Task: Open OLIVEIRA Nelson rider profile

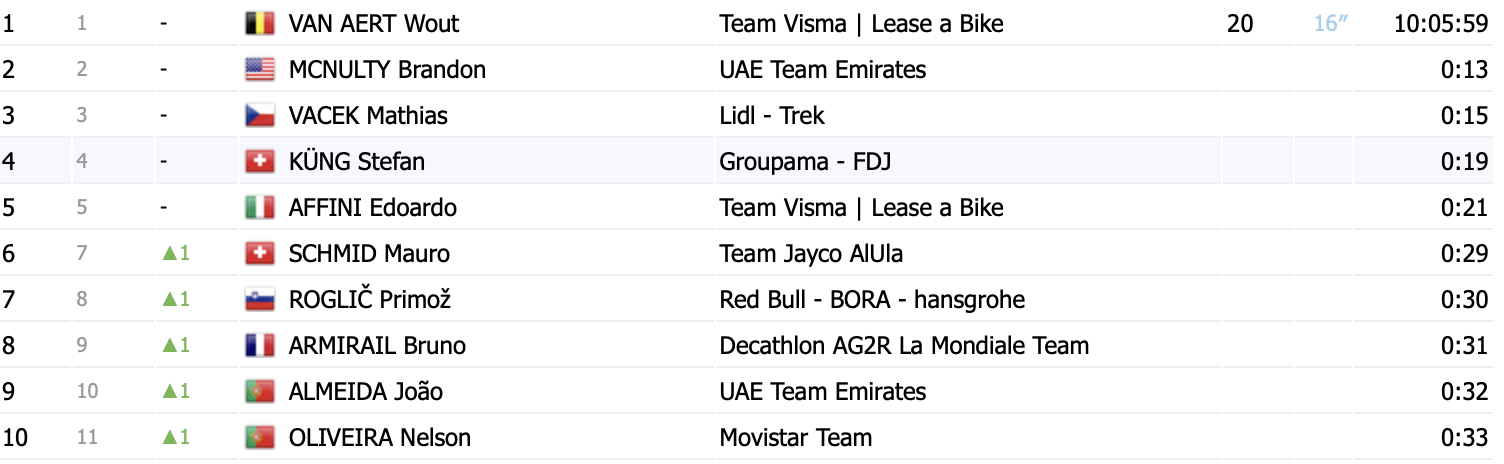Action: [x=379, y=438]
